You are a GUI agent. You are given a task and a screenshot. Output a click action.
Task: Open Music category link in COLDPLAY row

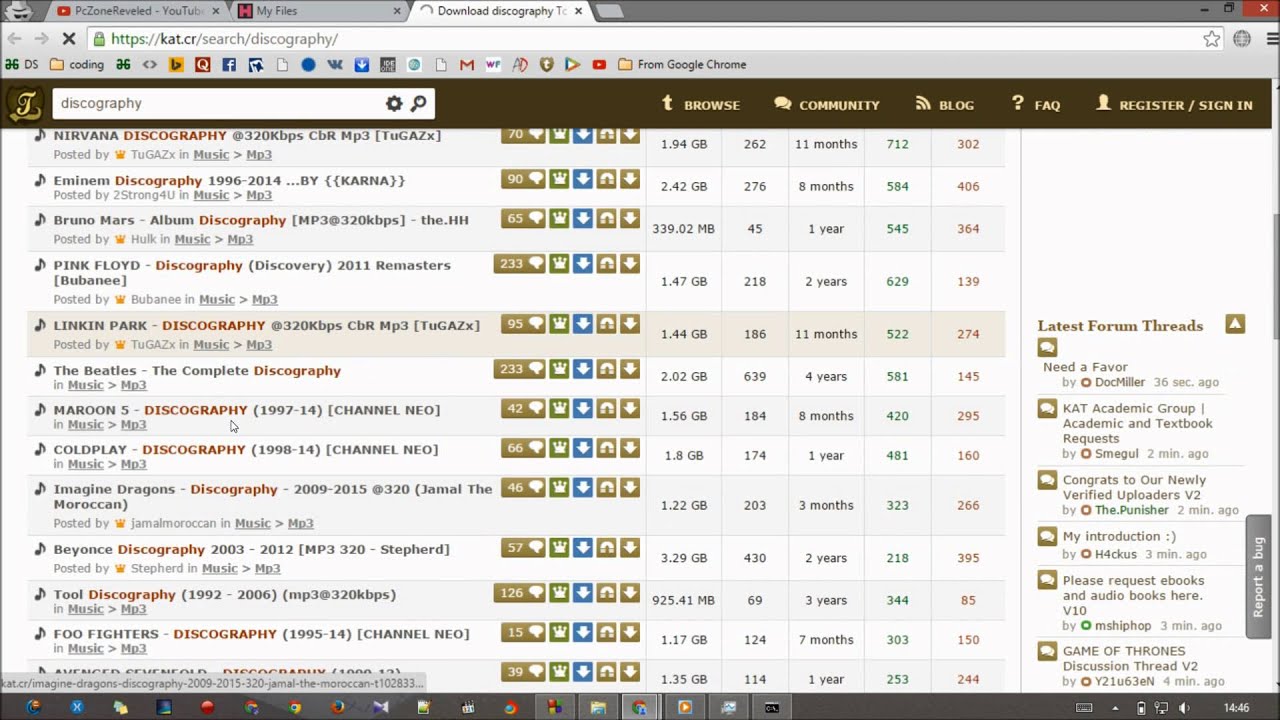pos(85,464)
